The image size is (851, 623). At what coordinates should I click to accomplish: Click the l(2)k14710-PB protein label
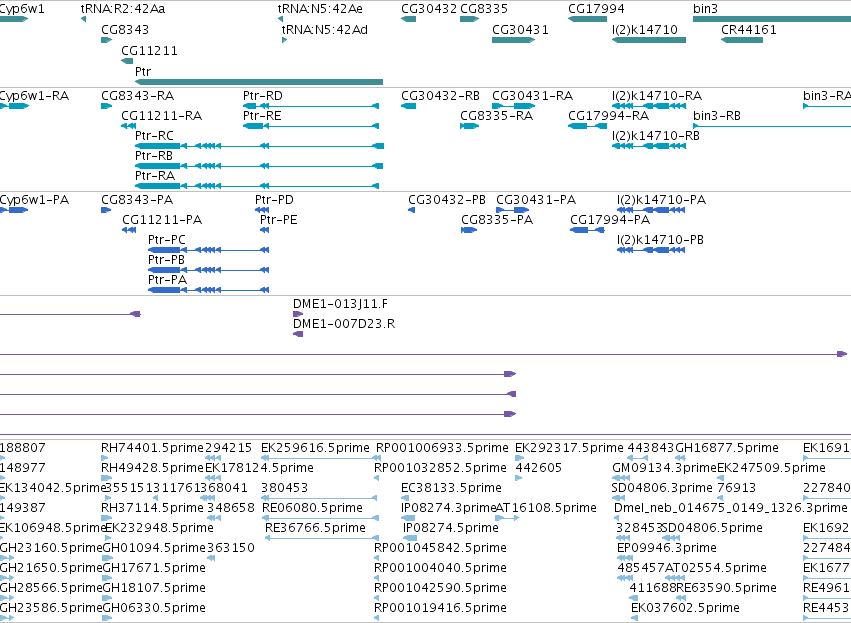(x=661, y=240)
